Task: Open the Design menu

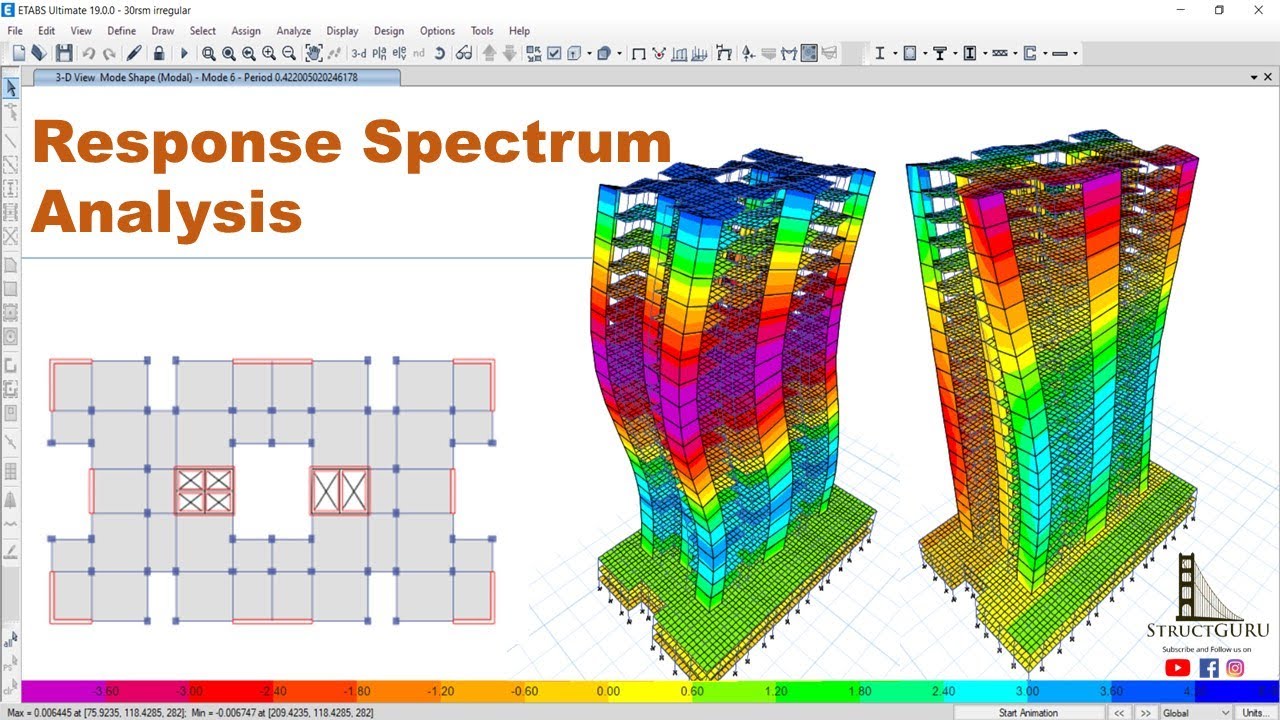Action: click(x=389, y=31)
